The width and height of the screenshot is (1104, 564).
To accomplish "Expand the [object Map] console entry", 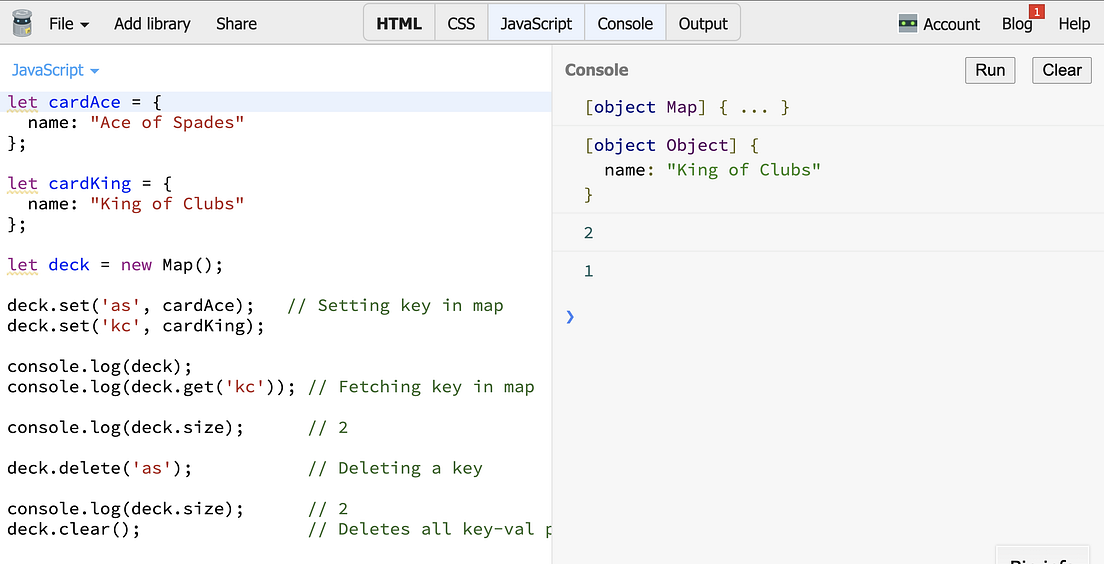I will pos(686,107).
